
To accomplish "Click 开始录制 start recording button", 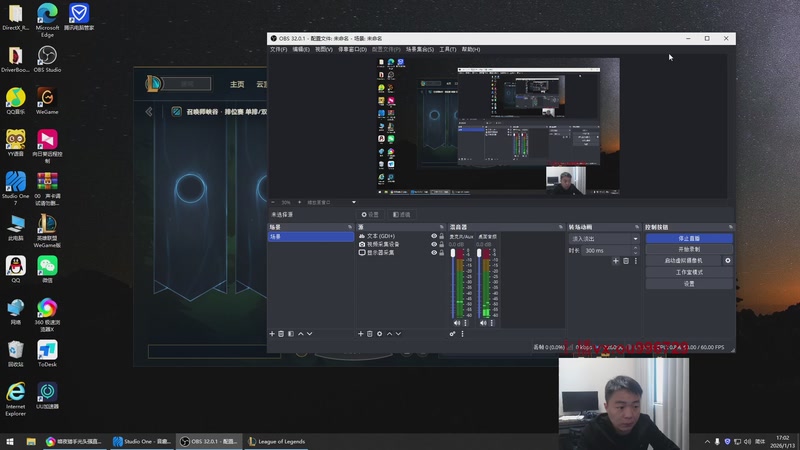I will click(689, 249).
